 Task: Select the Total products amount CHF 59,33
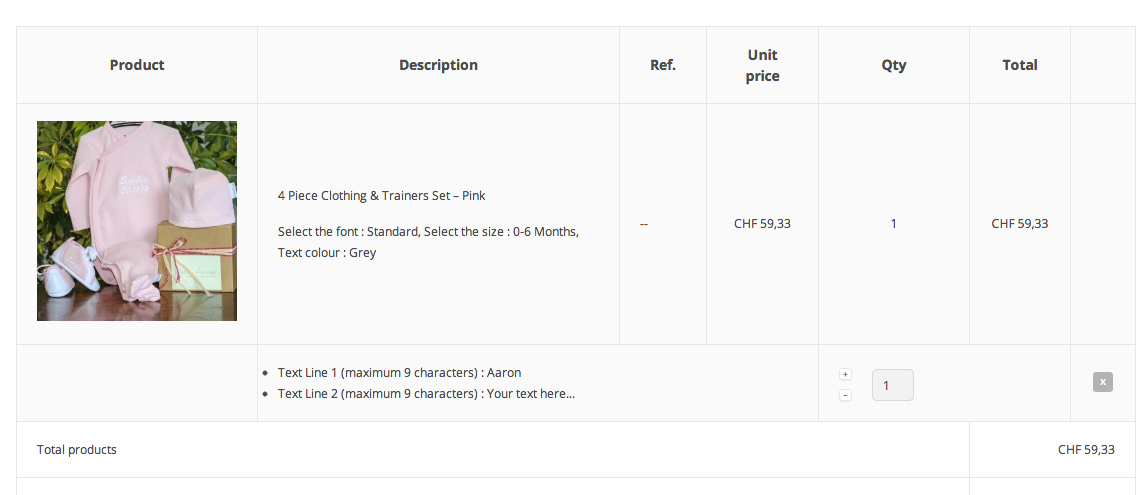1086,450
